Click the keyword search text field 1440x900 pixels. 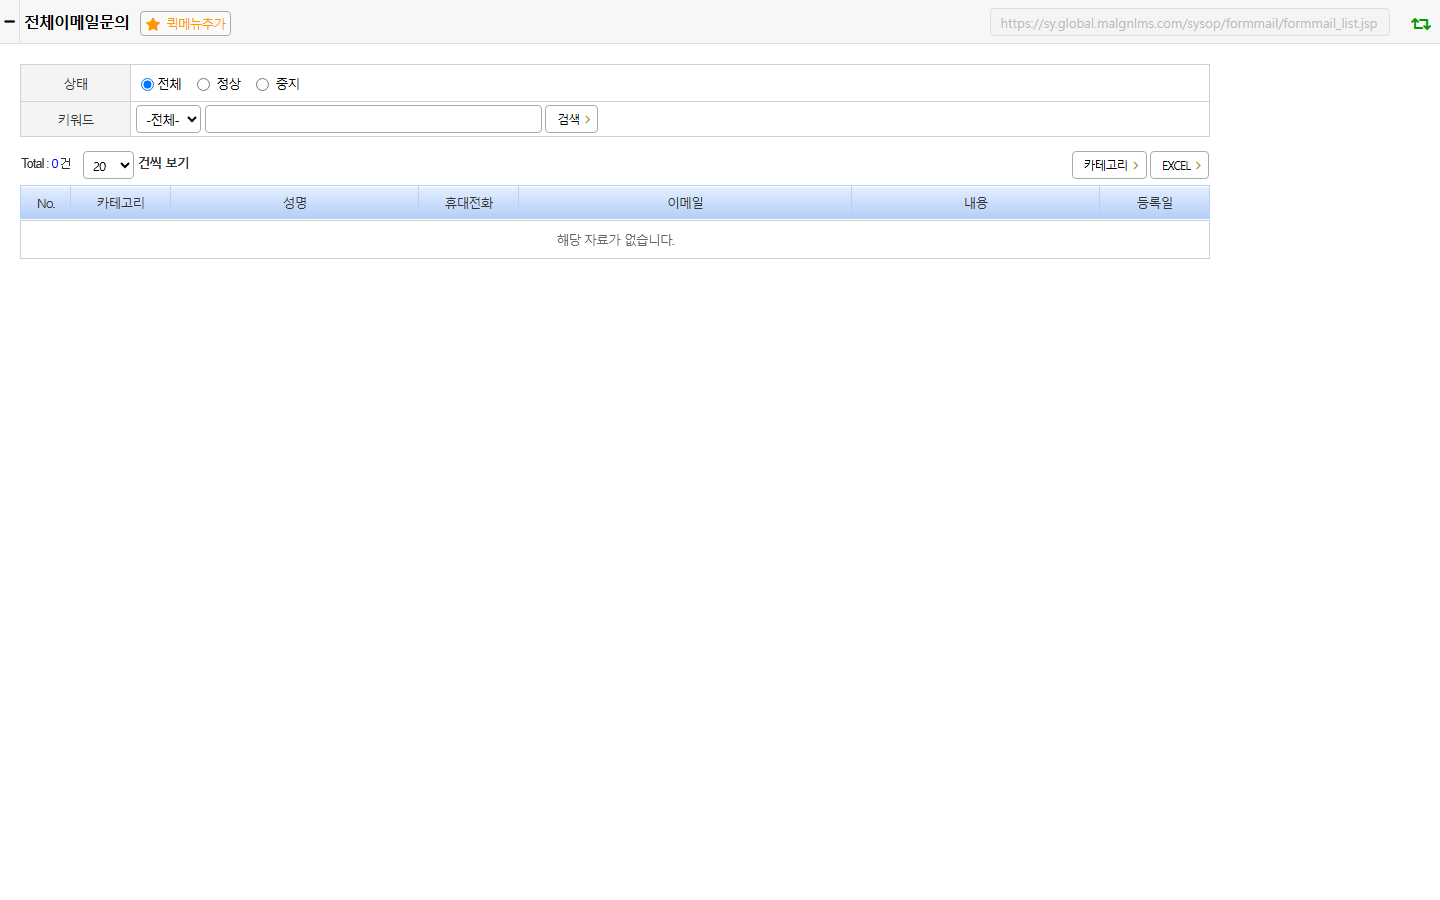point(373,119)
